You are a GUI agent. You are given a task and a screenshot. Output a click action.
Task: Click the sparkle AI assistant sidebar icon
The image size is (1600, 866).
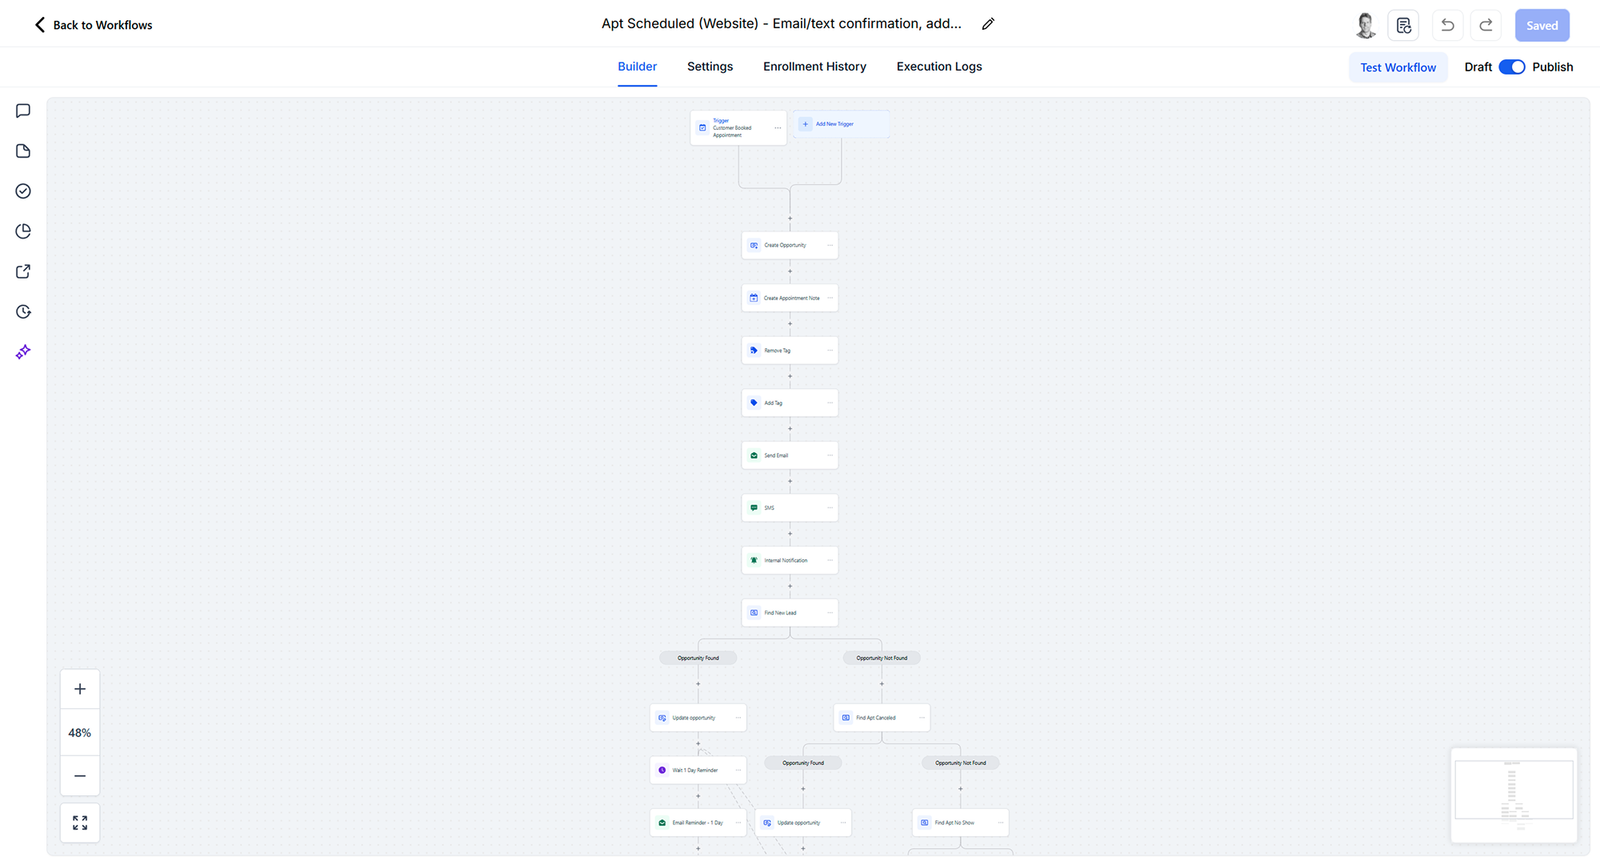pos(23,352)
